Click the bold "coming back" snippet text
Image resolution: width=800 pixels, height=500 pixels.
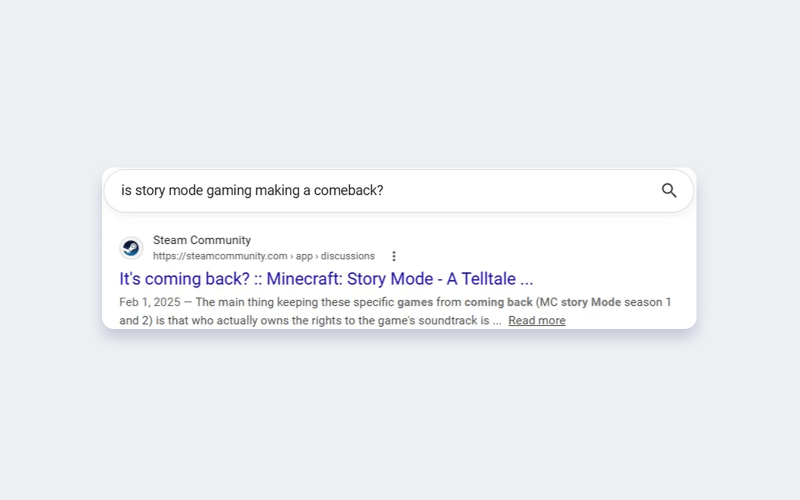point(498,302)
